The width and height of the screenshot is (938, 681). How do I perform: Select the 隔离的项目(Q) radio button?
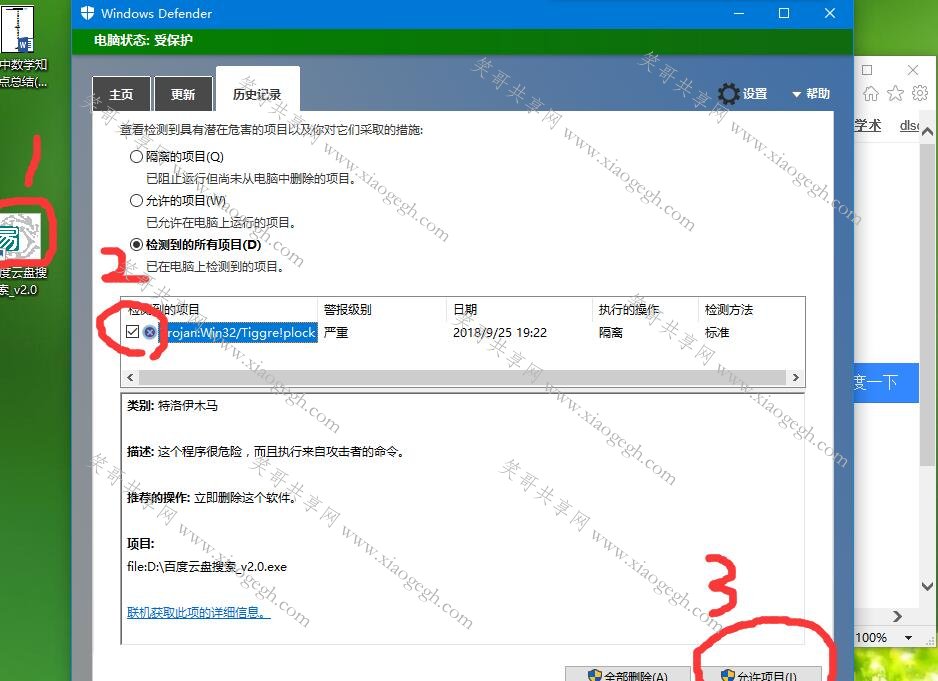136,157
